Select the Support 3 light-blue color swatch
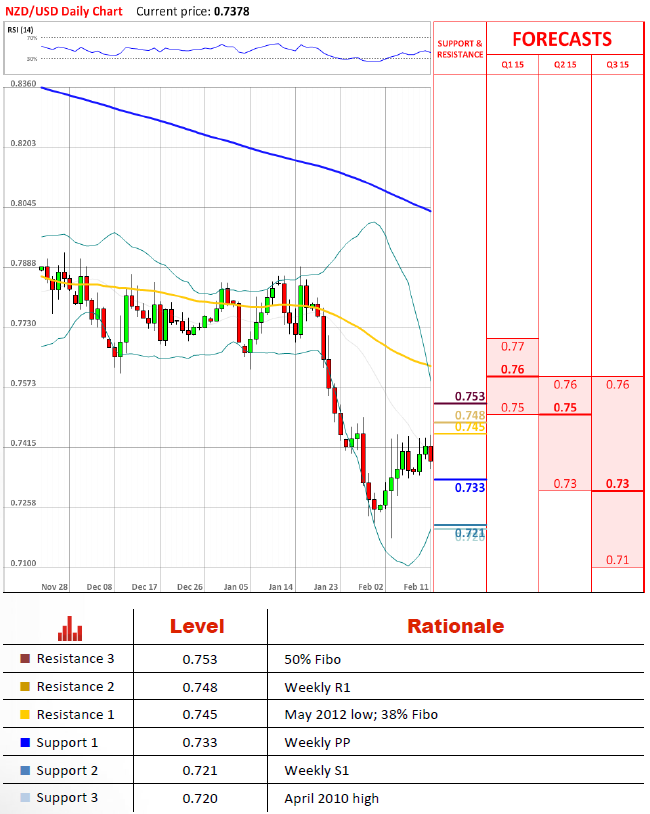650x814 pixels. pyautogui.click(x=25, y=798)
